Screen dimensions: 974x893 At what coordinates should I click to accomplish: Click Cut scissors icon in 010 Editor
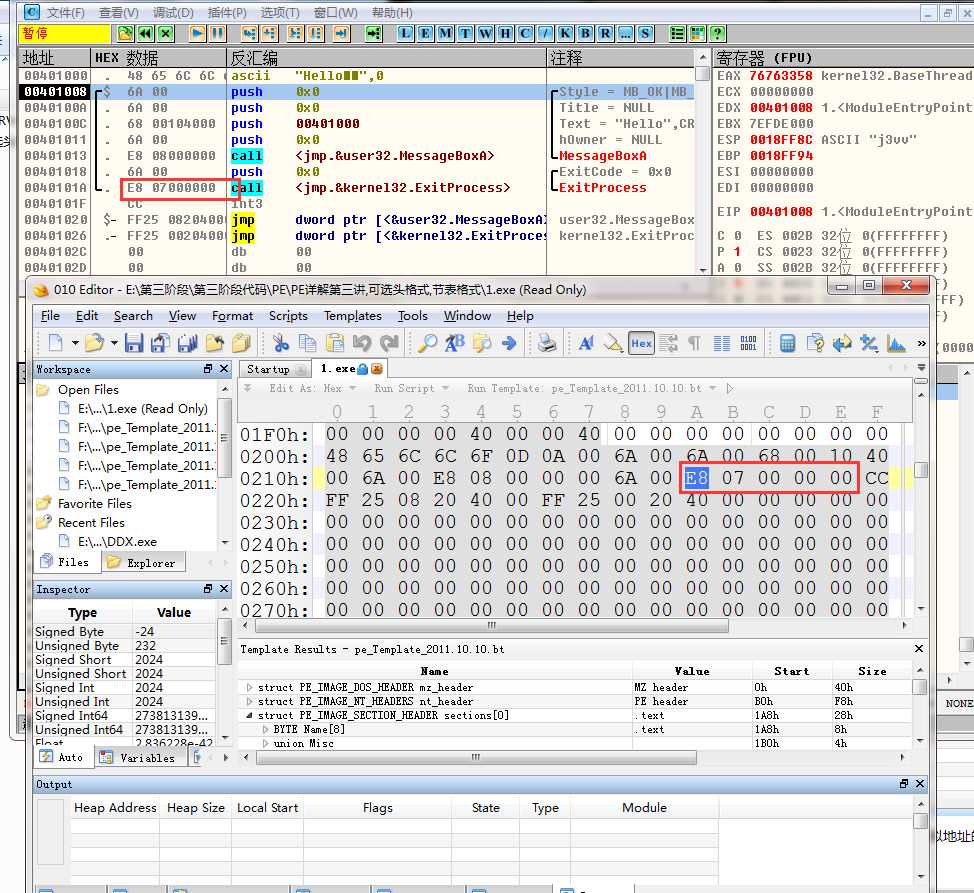click(281, 342)
